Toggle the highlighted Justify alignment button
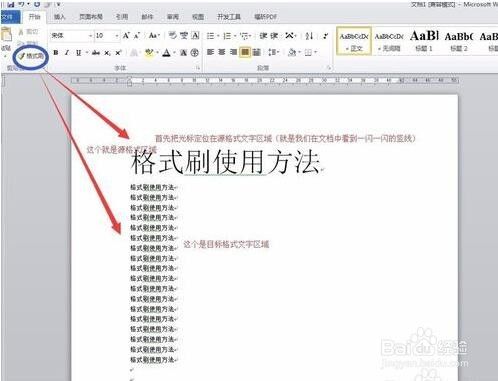Screen dimensions: 498x381 click(x=245, y=52)
